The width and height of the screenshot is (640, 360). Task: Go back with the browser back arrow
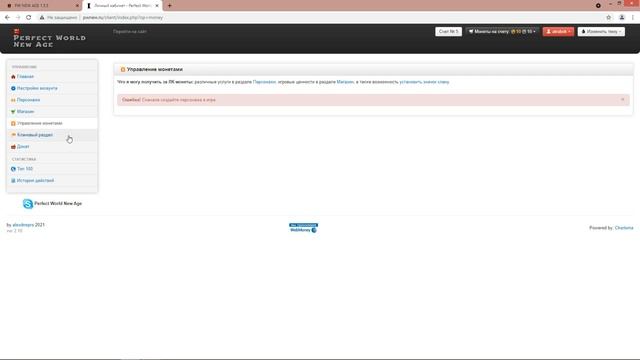click(x=7, y=18)
